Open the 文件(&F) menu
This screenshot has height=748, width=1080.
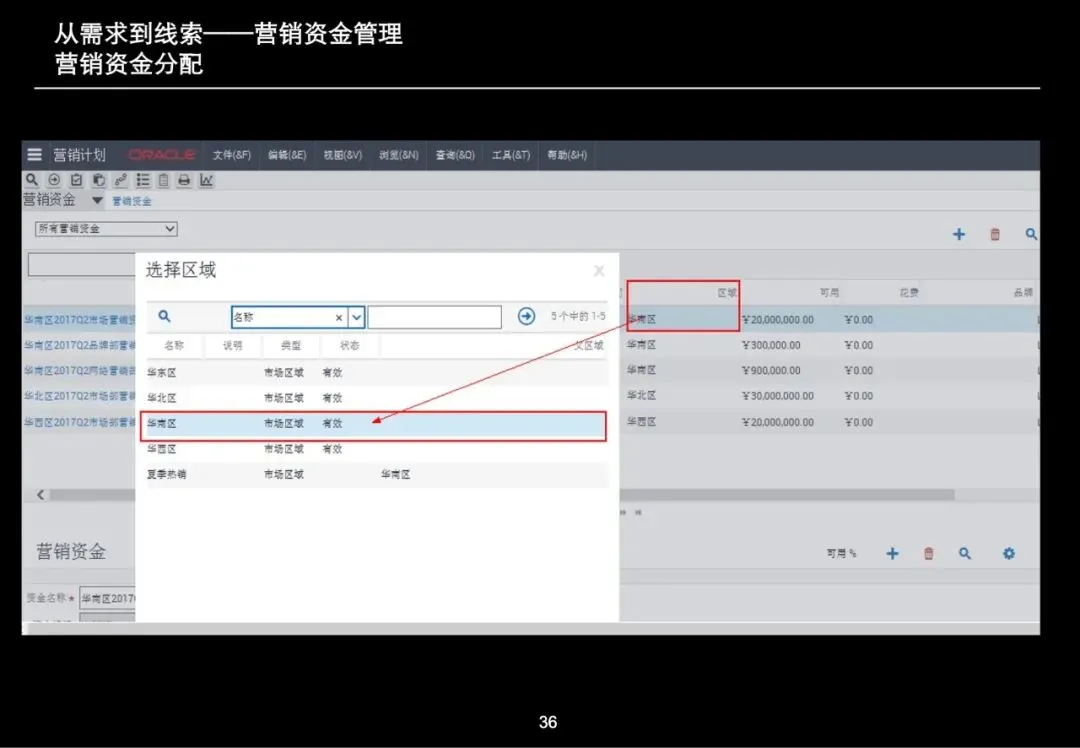click(231, 155)
